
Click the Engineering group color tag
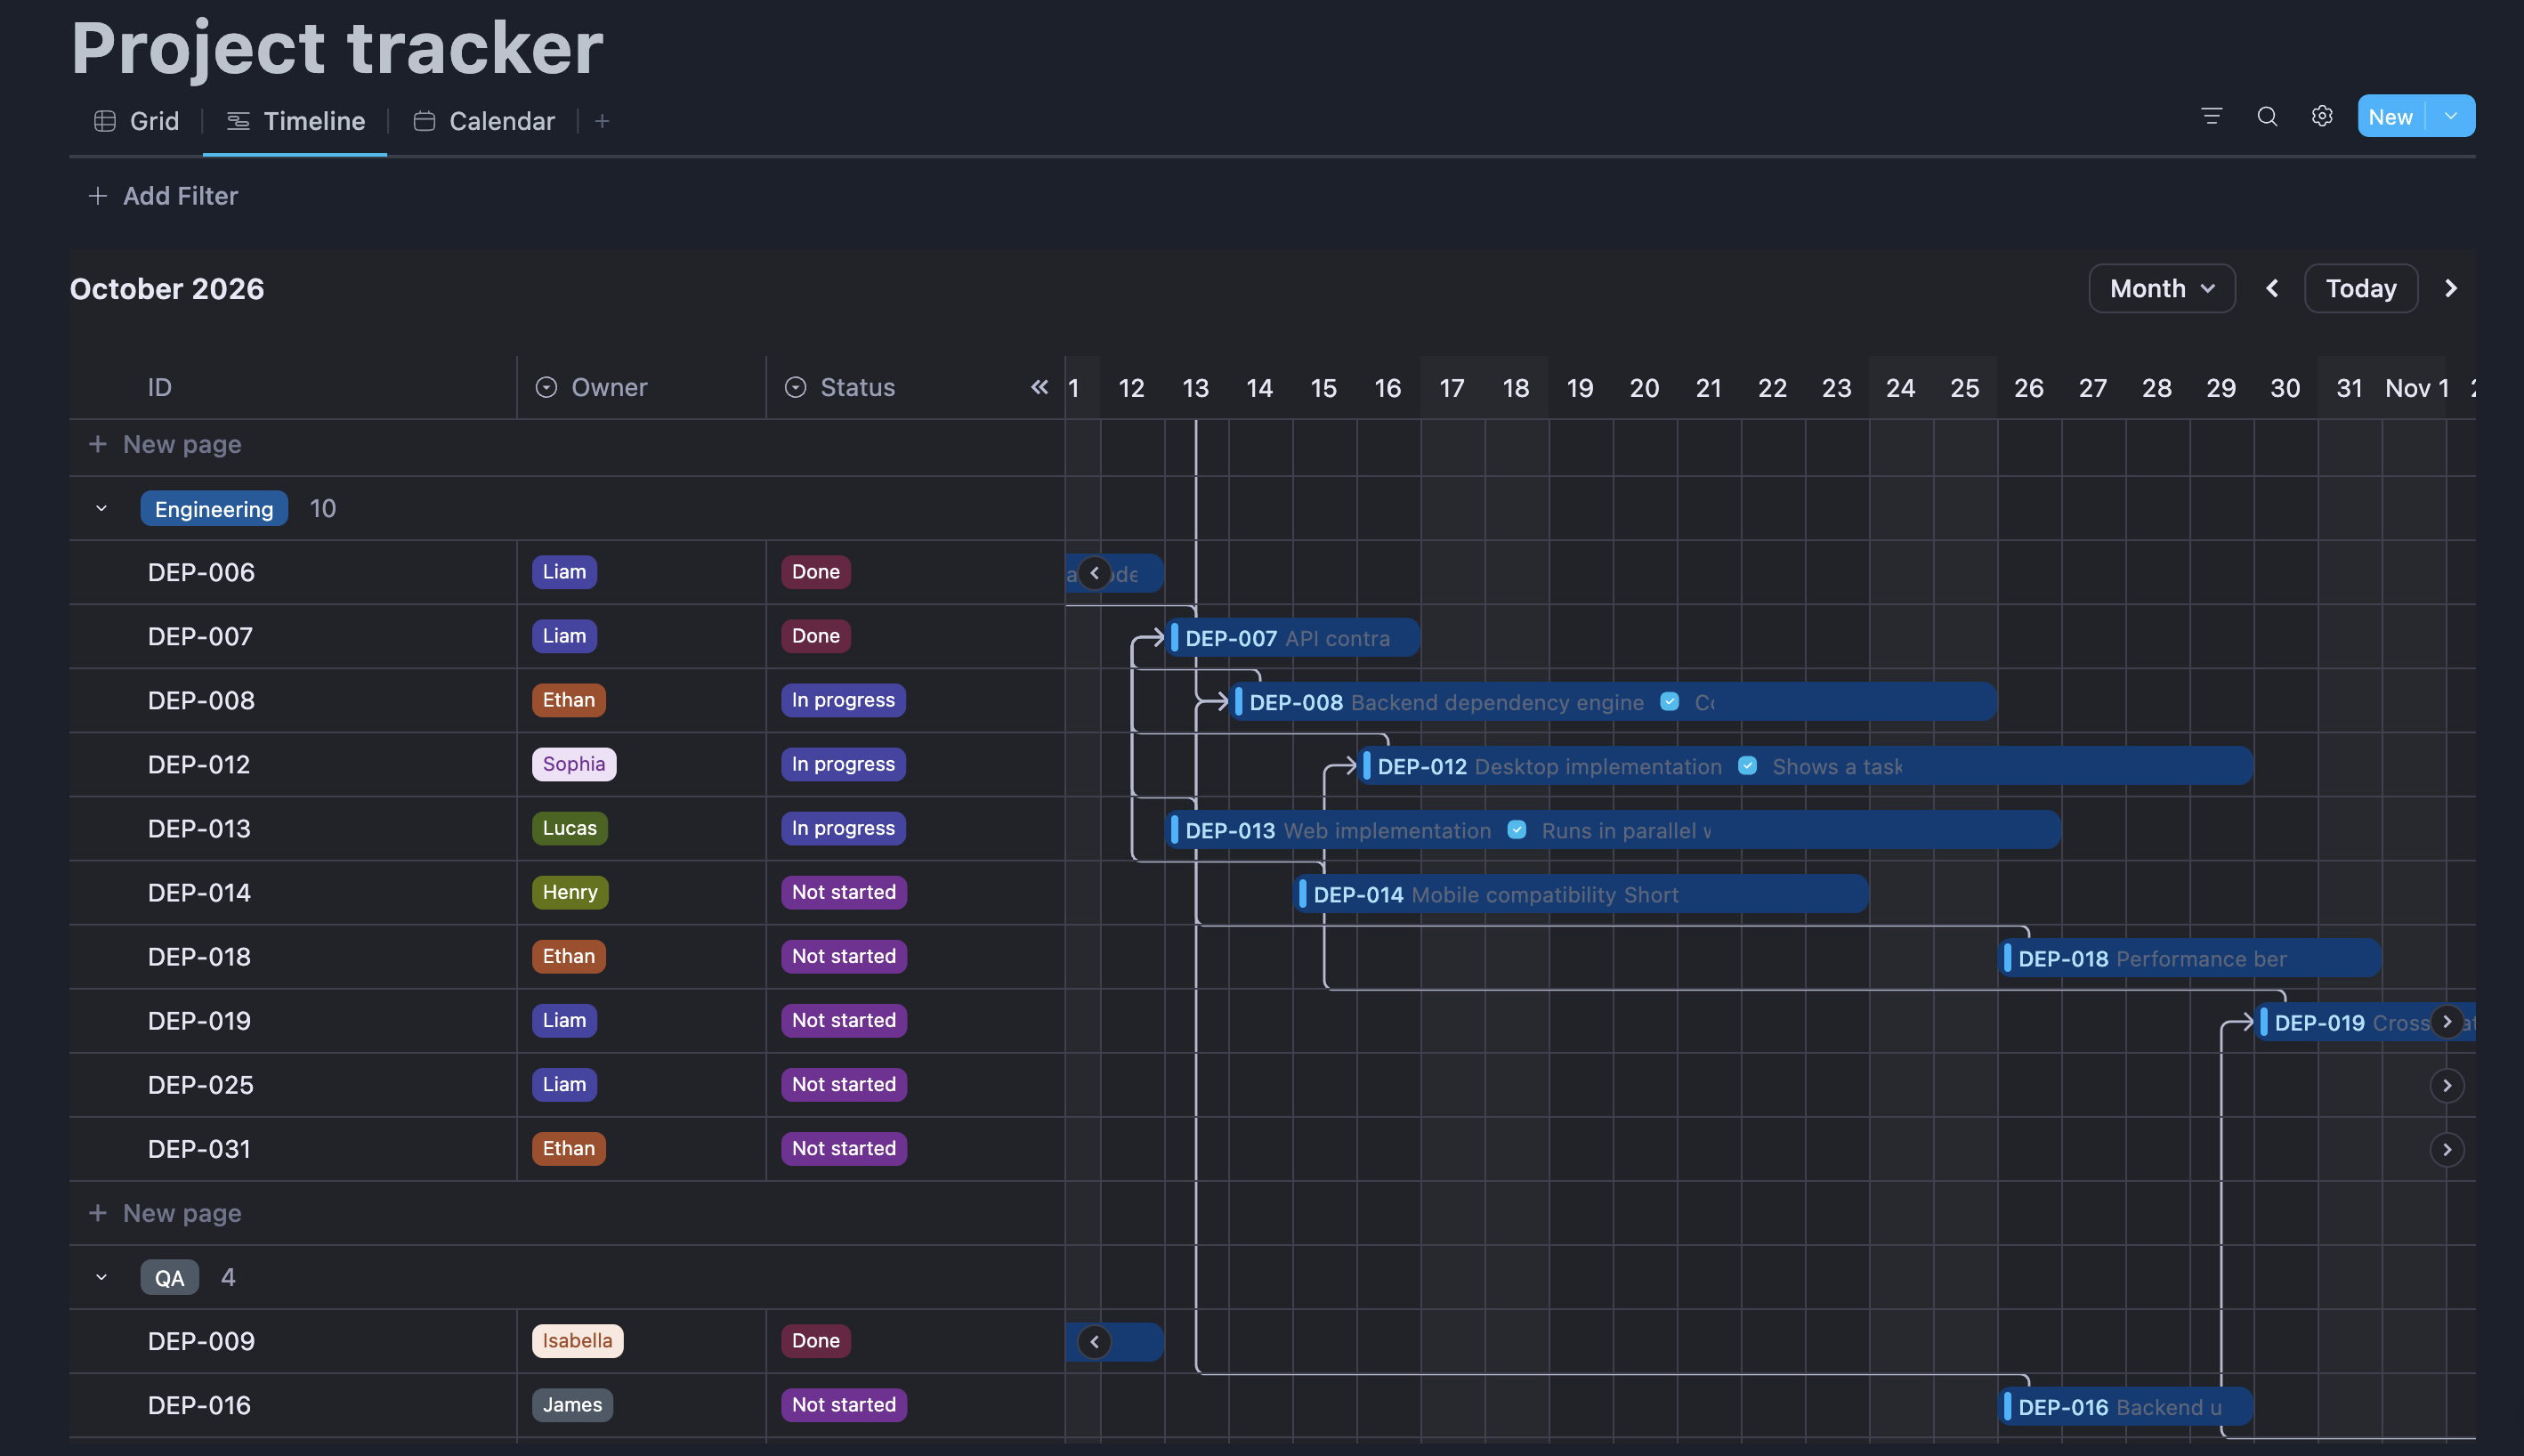pyautogui.click(x=214, y=508)
